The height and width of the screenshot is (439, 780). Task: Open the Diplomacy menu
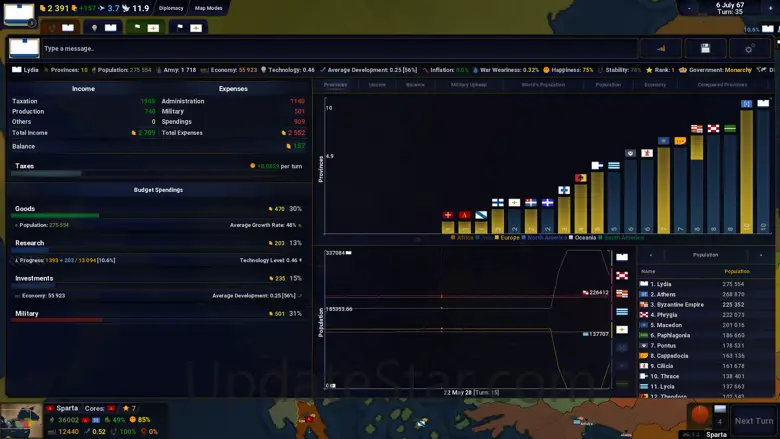[x=171, y=8]
